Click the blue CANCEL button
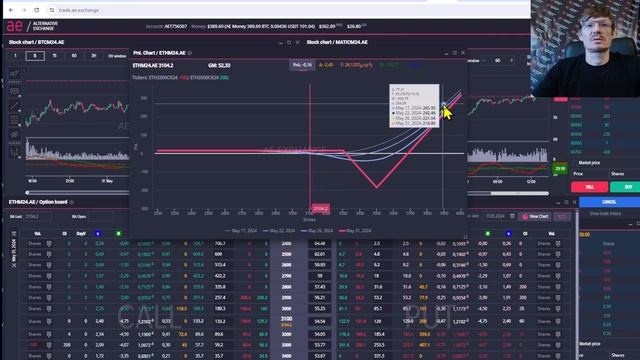The width and height of the screenshot is (640, 360). (609, 202)
